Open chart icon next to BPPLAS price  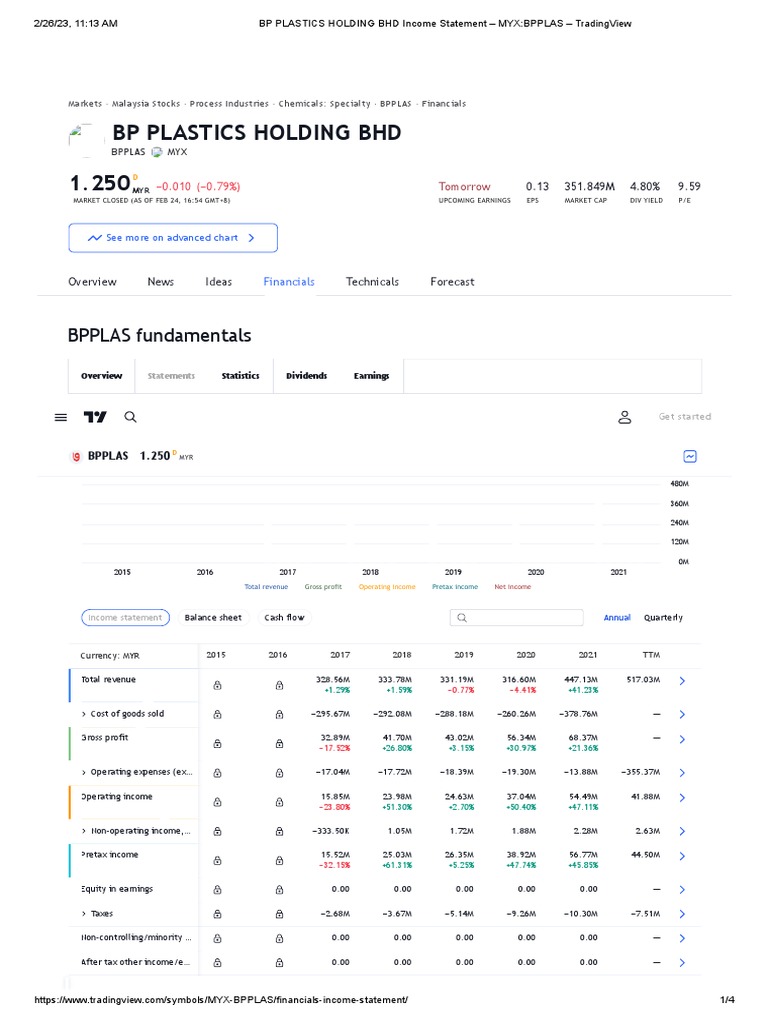tap(690, 456)
